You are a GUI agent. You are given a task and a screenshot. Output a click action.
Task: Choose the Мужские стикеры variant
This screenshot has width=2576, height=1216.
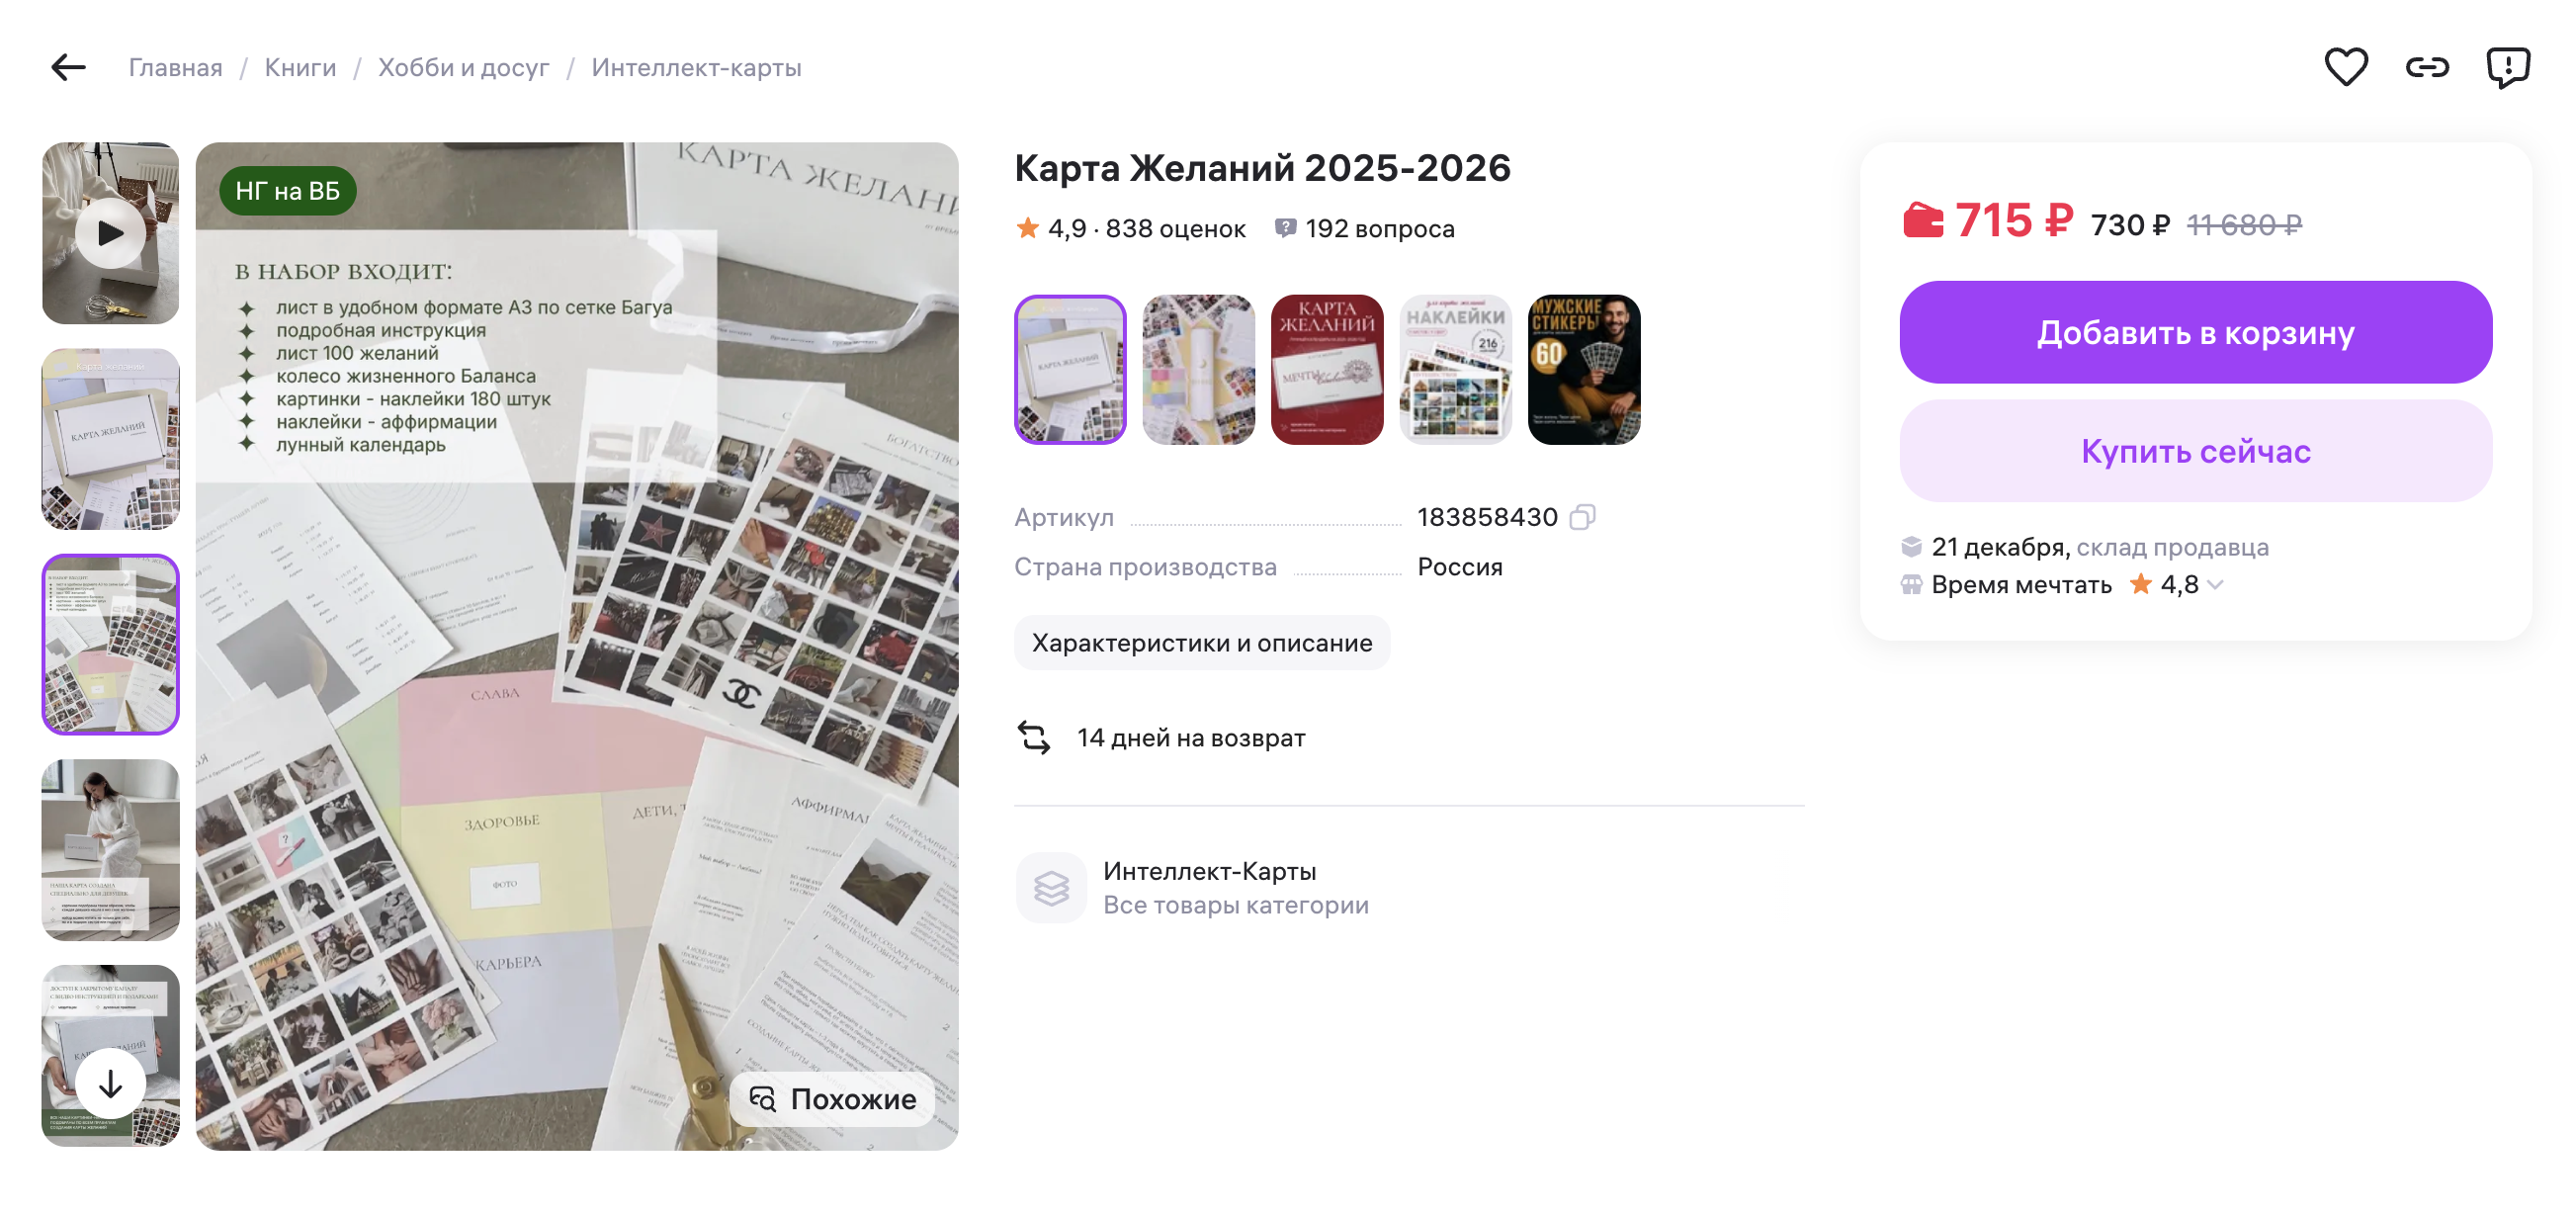(x=1583, y=369)
